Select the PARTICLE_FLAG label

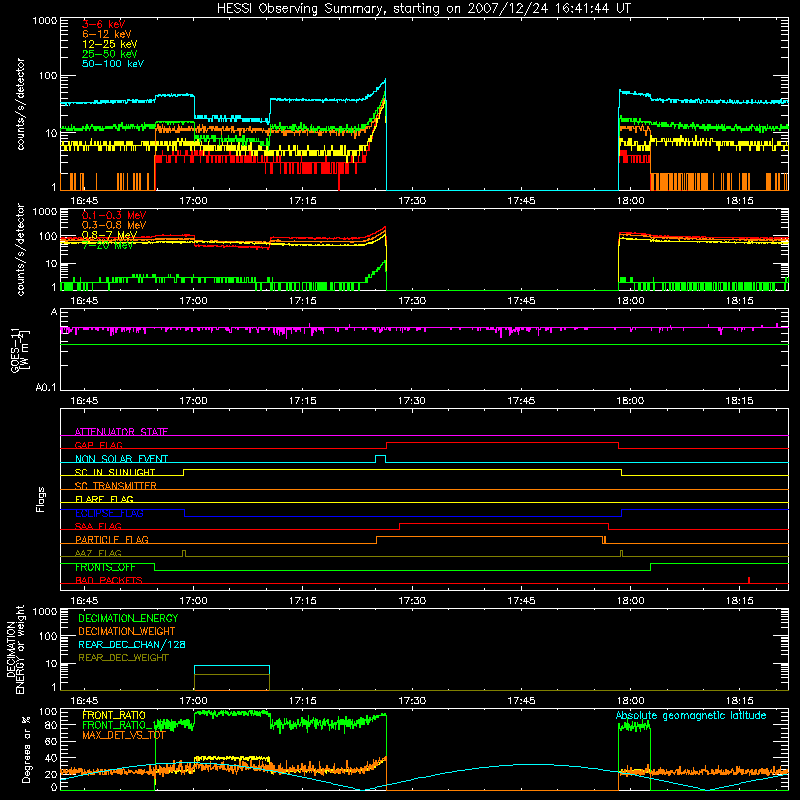point(112,540)
